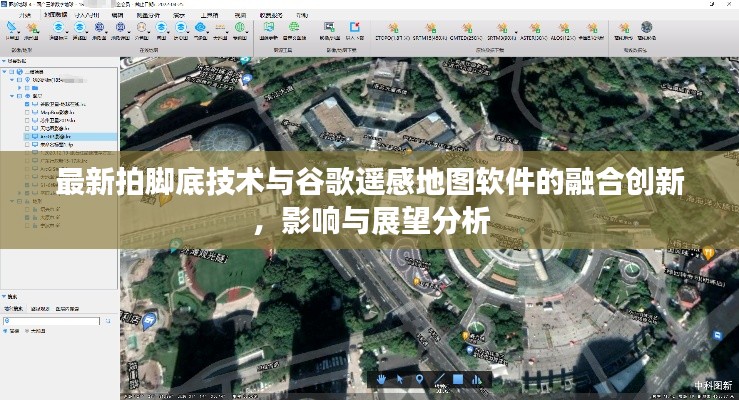Image resolution: width=739 pixels, height=400 pixels.
Task: Click the SRTM(90米) terrain download icon
Action: pyautogui.click(x=502, y=28)
